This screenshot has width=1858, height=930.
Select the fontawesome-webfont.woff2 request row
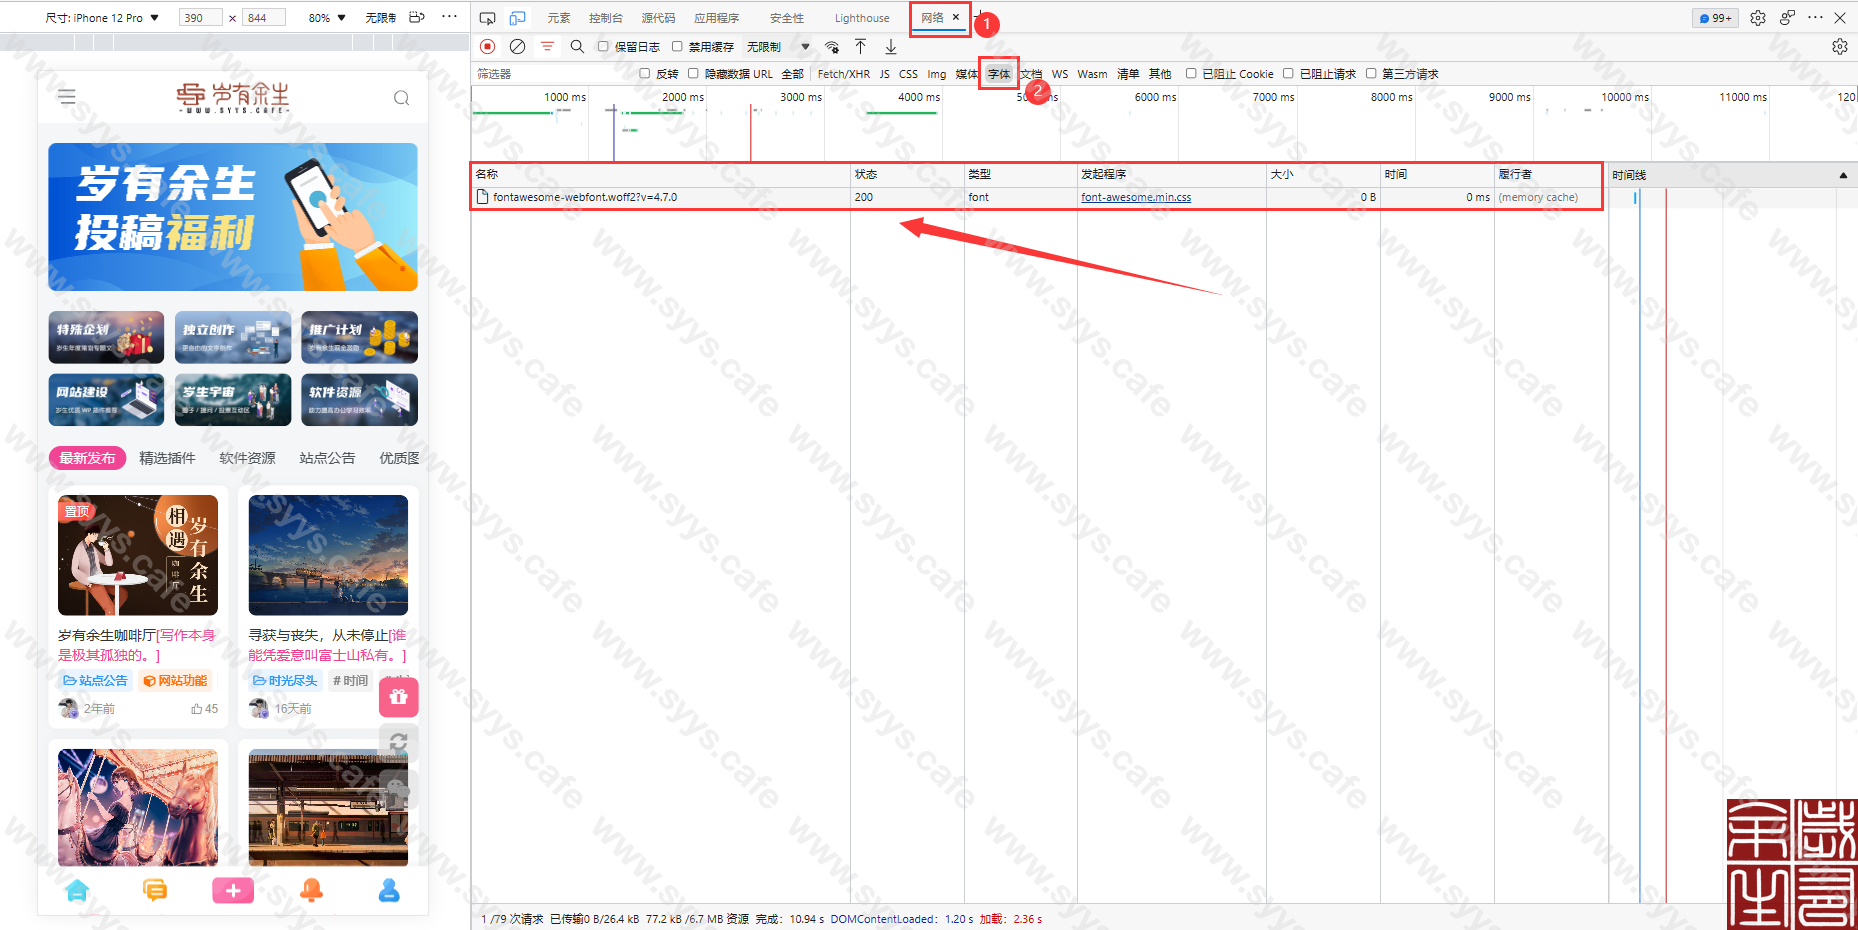click(1037, 197)
